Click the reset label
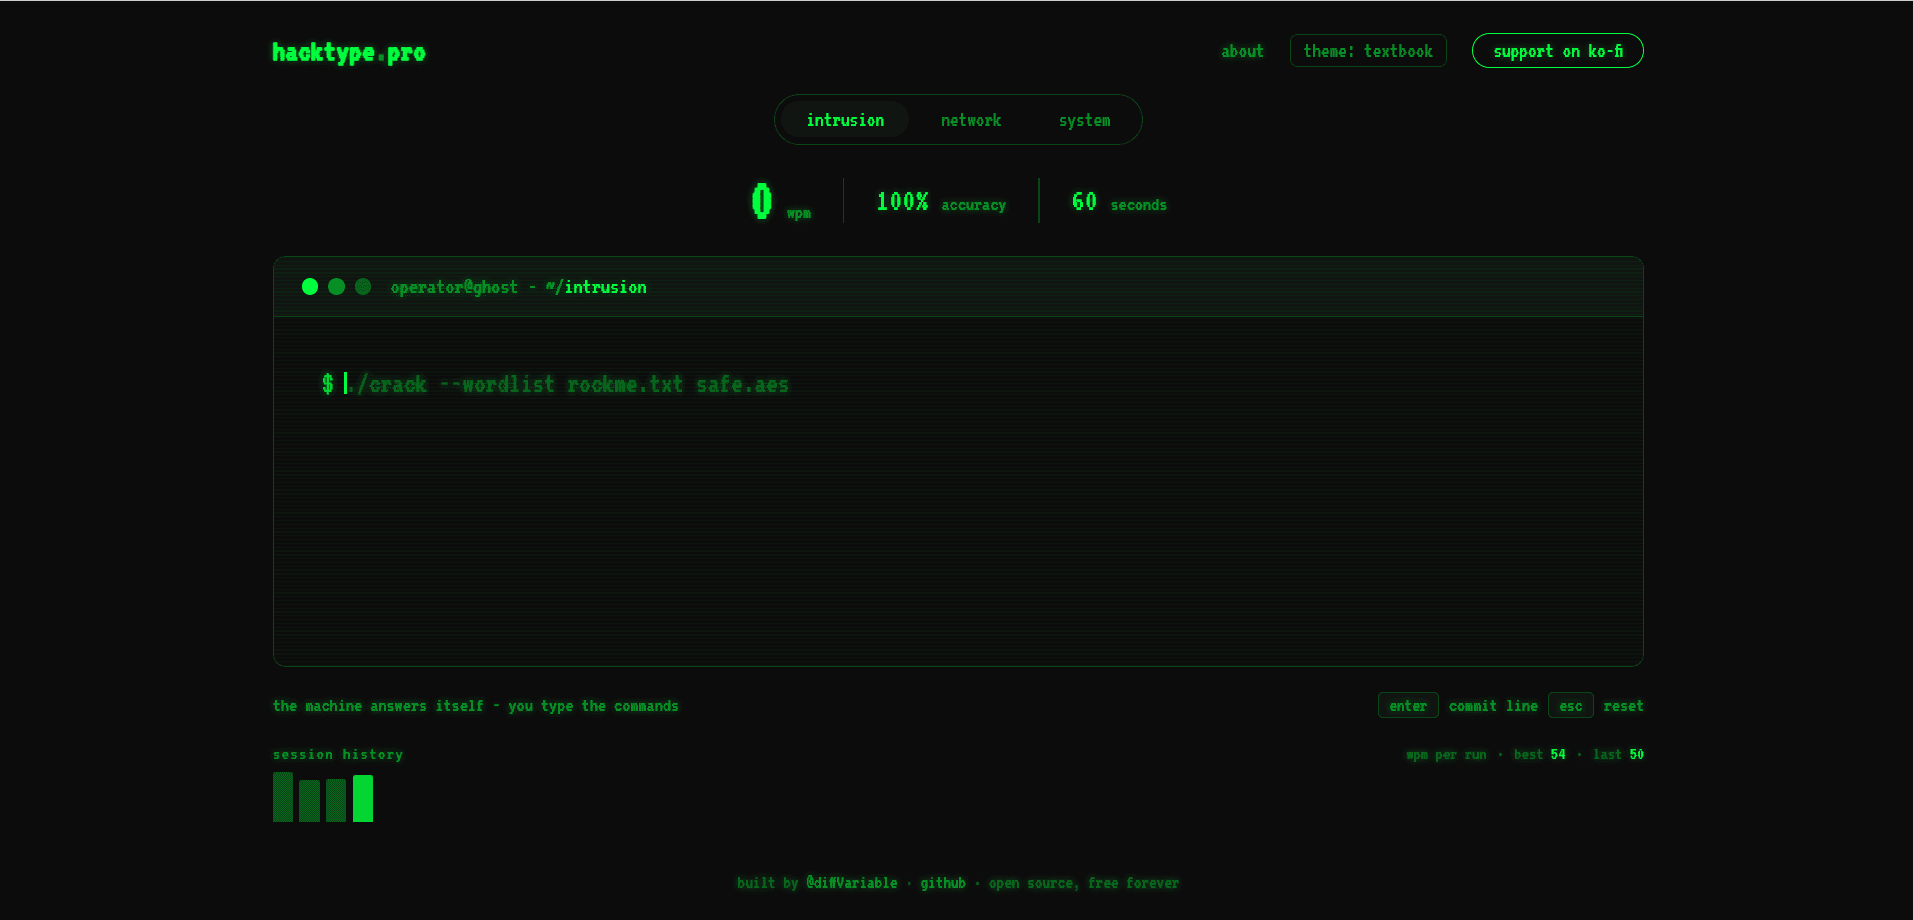Image resolution: width=1913 pixels, height=920 pixels. (1623, 706)
